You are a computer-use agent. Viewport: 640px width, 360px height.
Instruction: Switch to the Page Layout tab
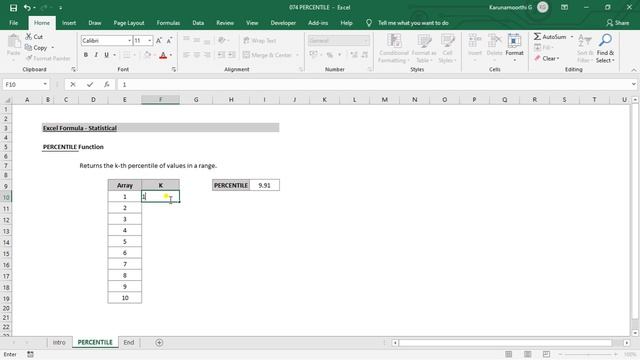coord(129,23)
